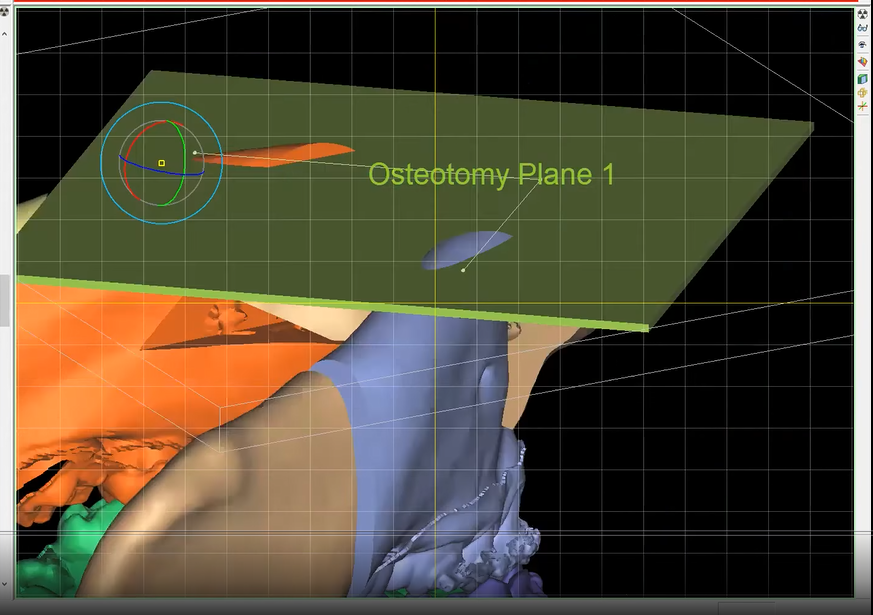
Task: Click the blue rotation arc of the gizmo
Action: [x=161, y=171]
